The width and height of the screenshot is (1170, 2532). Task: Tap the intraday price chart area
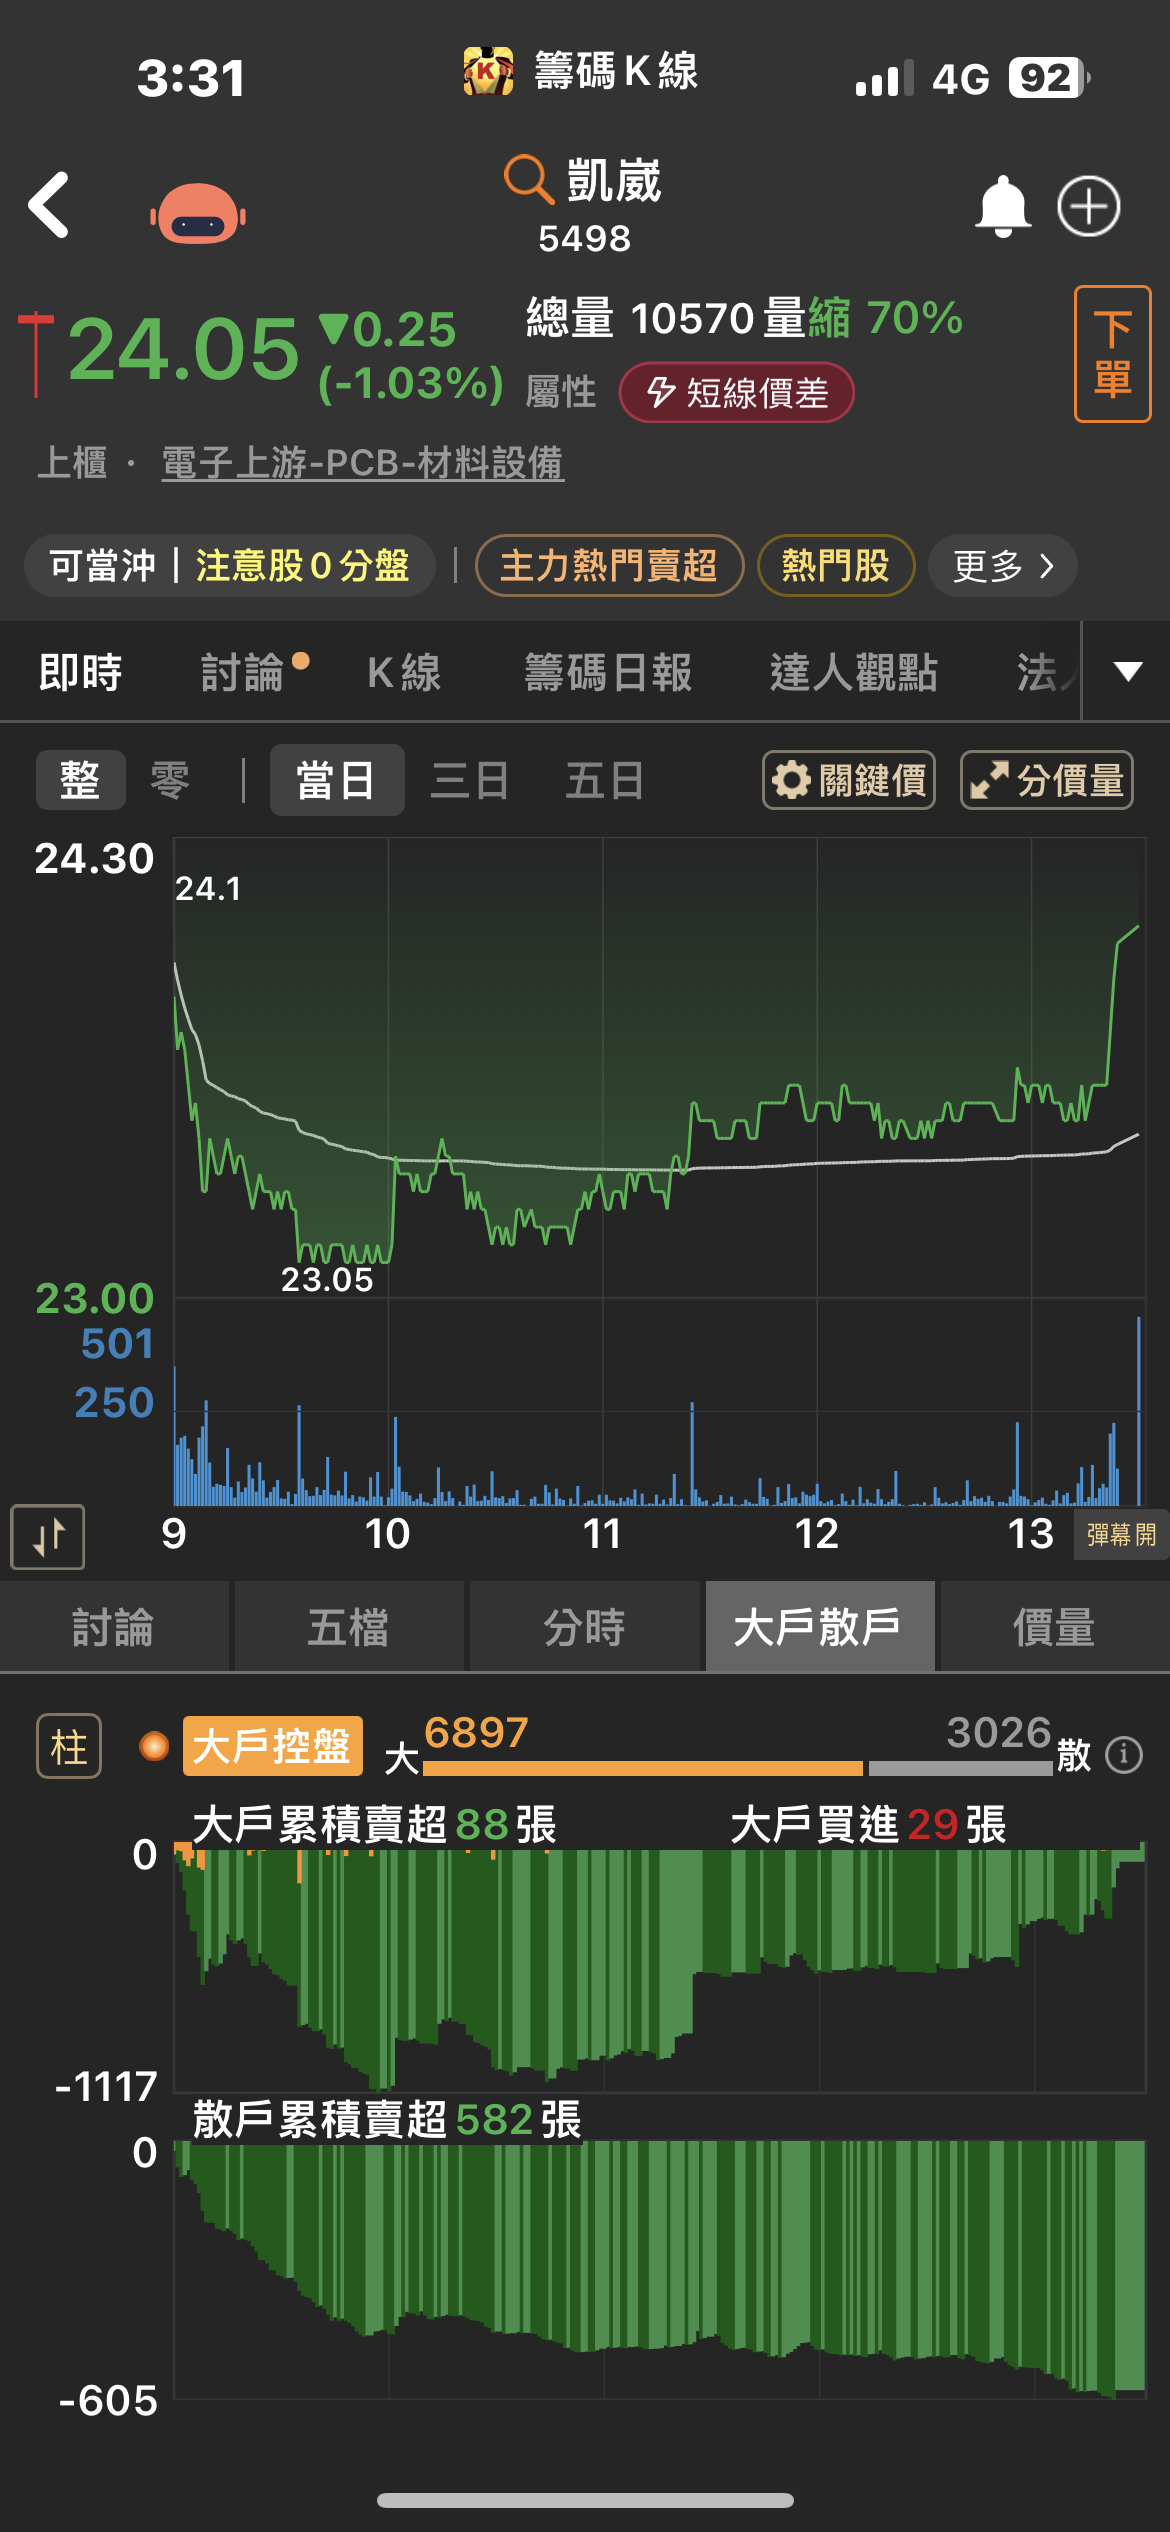click(660, 1068)
